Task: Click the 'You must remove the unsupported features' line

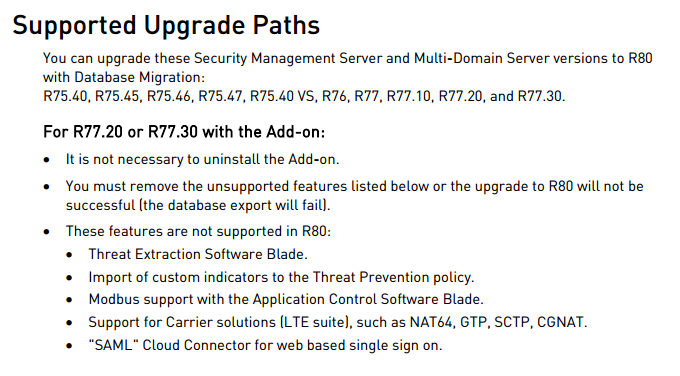Action: 354,186
